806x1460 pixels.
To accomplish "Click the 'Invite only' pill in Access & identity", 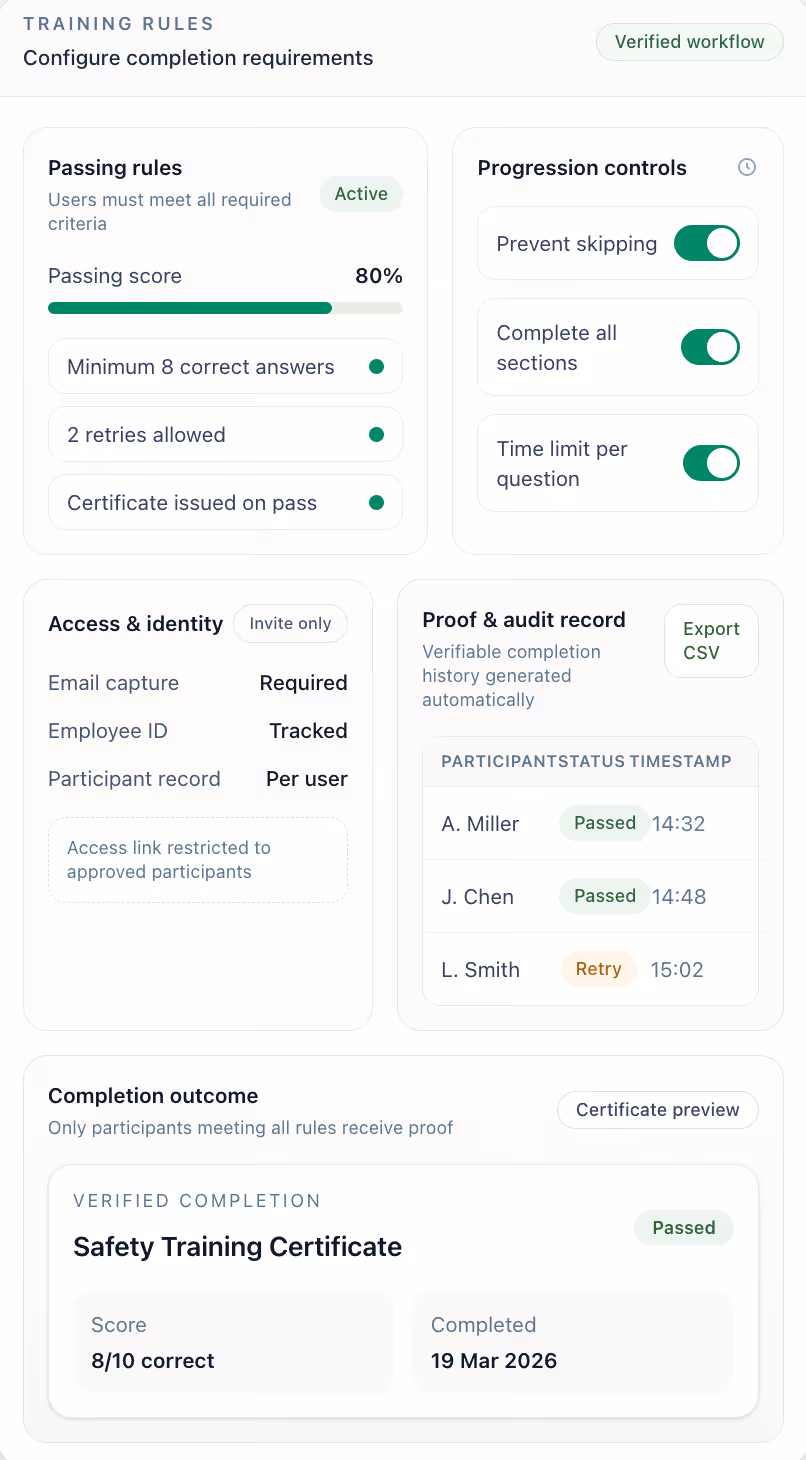I will (x=290, y=623).
